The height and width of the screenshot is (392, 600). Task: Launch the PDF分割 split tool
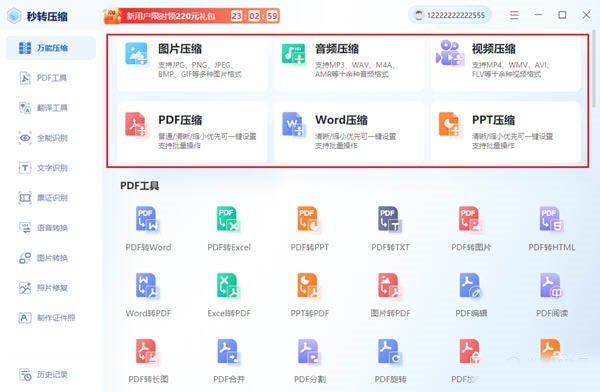click(310, 361)
